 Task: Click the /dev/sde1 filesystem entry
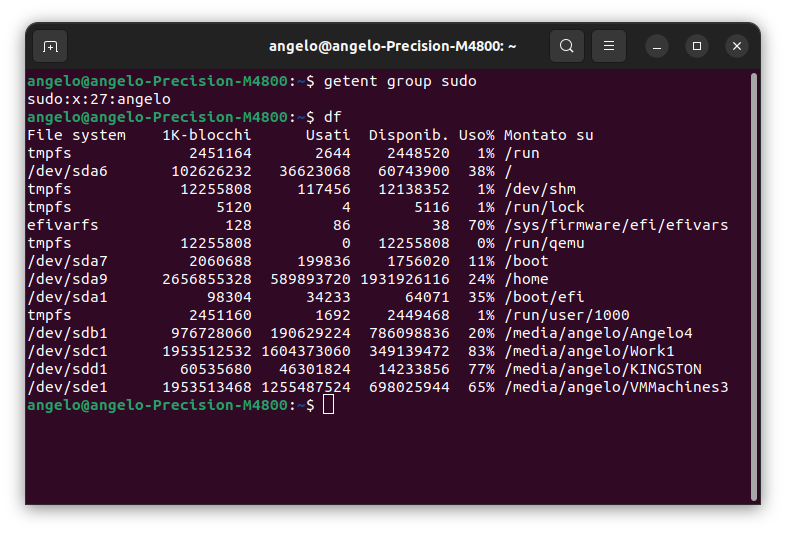(x=68, y=388)
